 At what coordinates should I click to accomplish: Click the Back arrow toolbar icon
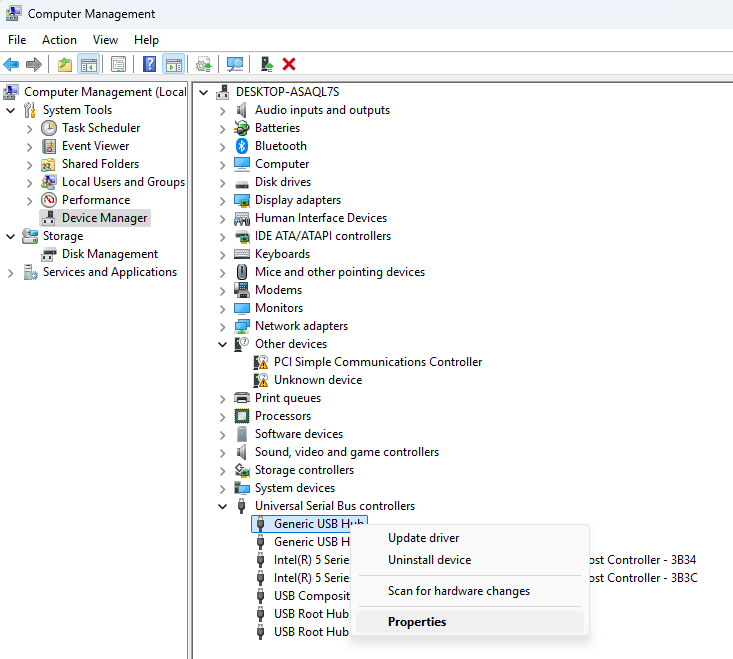(11, 64)
